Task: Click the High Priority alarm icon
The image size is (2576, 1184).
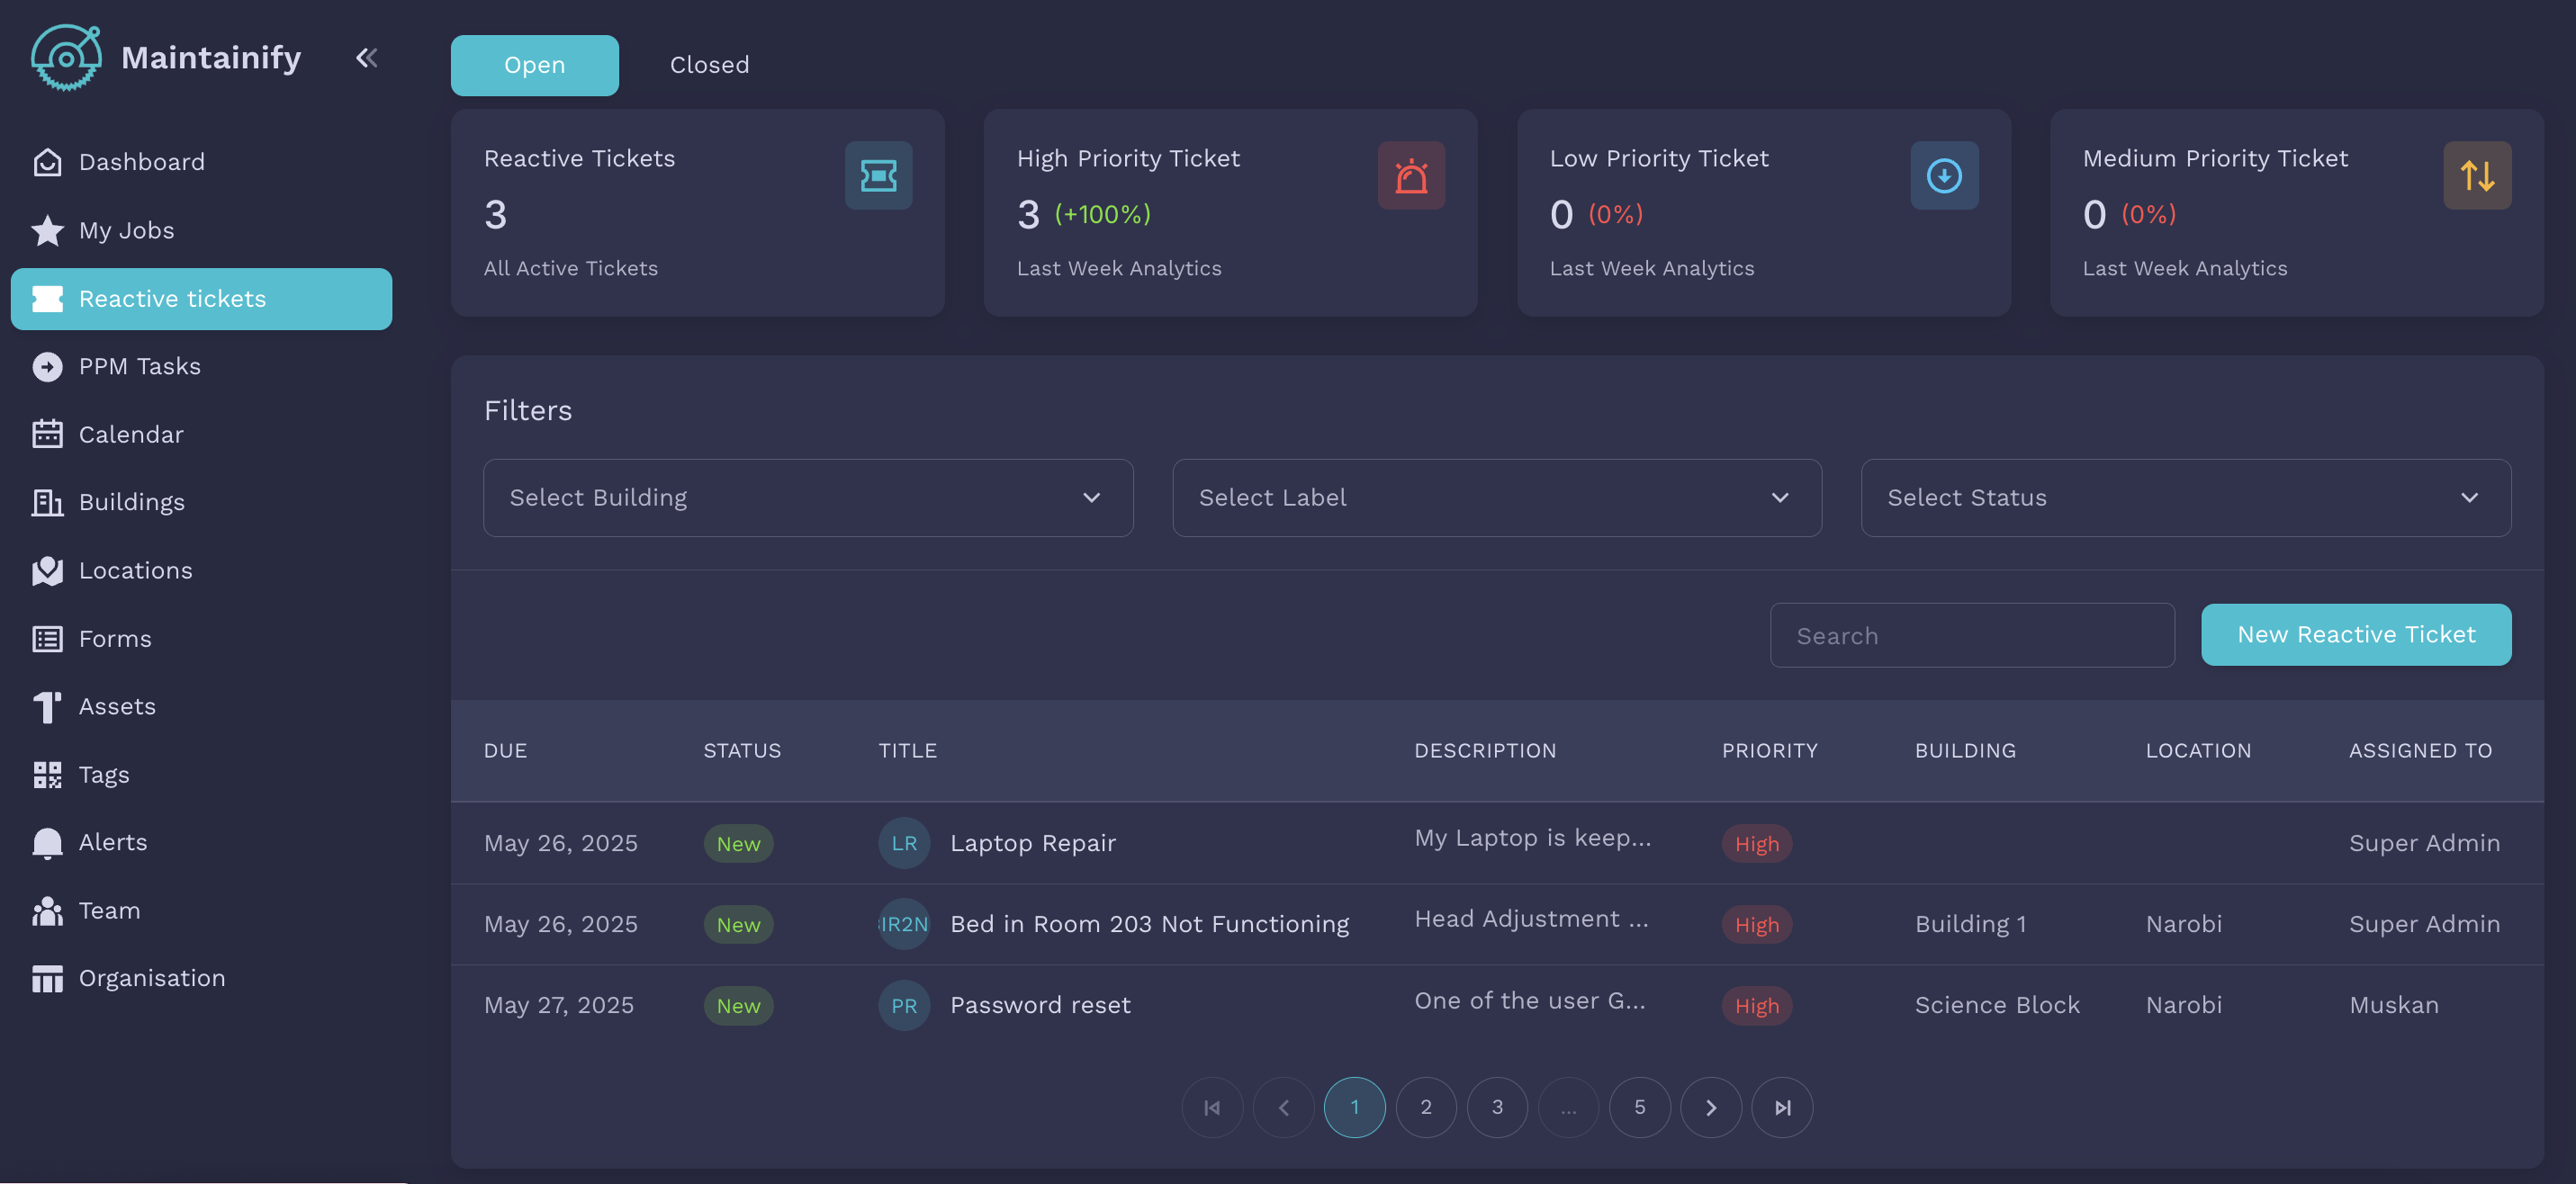Action: click(1410, 176)
